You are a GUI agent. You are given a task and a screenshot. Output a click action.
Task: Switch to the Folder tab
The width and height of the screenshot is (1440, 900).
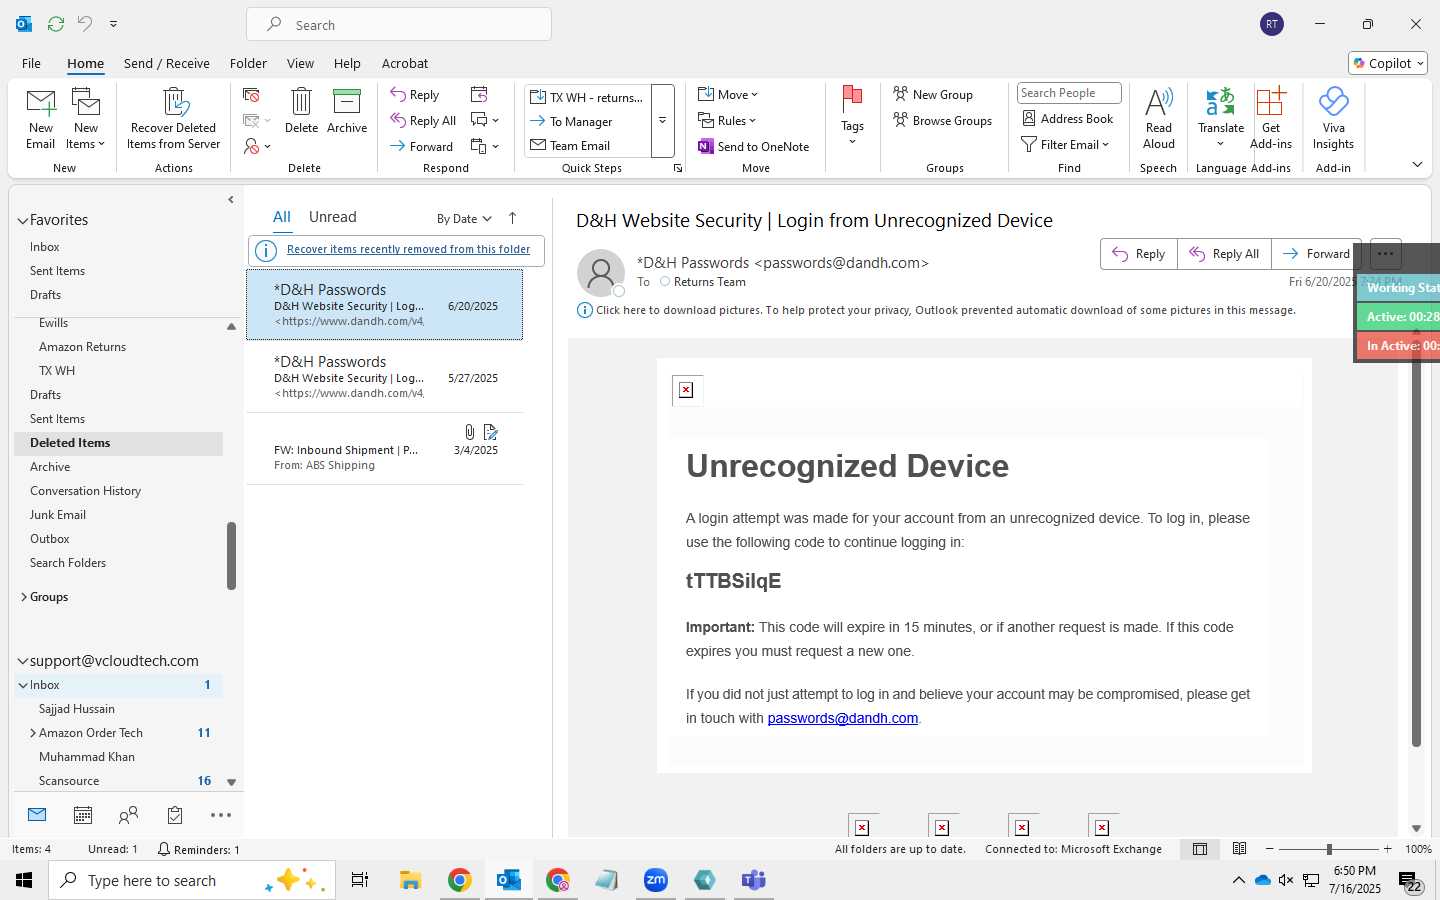[x=248, y=63]
